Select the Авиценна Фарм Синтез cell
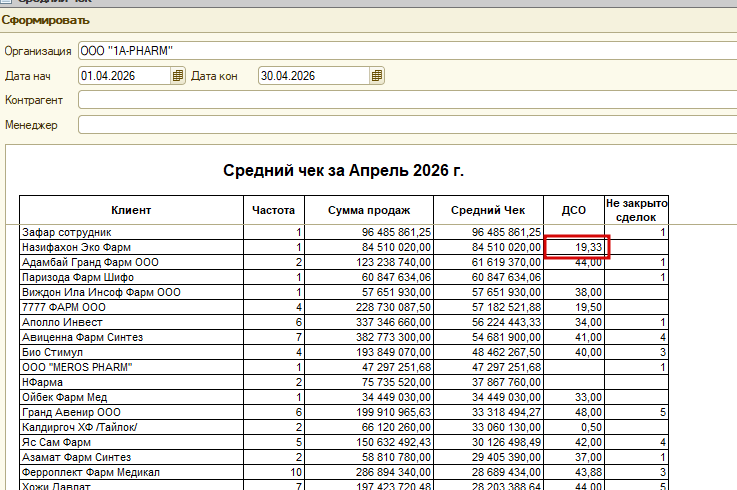Viewport: 737px width, 490px height. 131,338
